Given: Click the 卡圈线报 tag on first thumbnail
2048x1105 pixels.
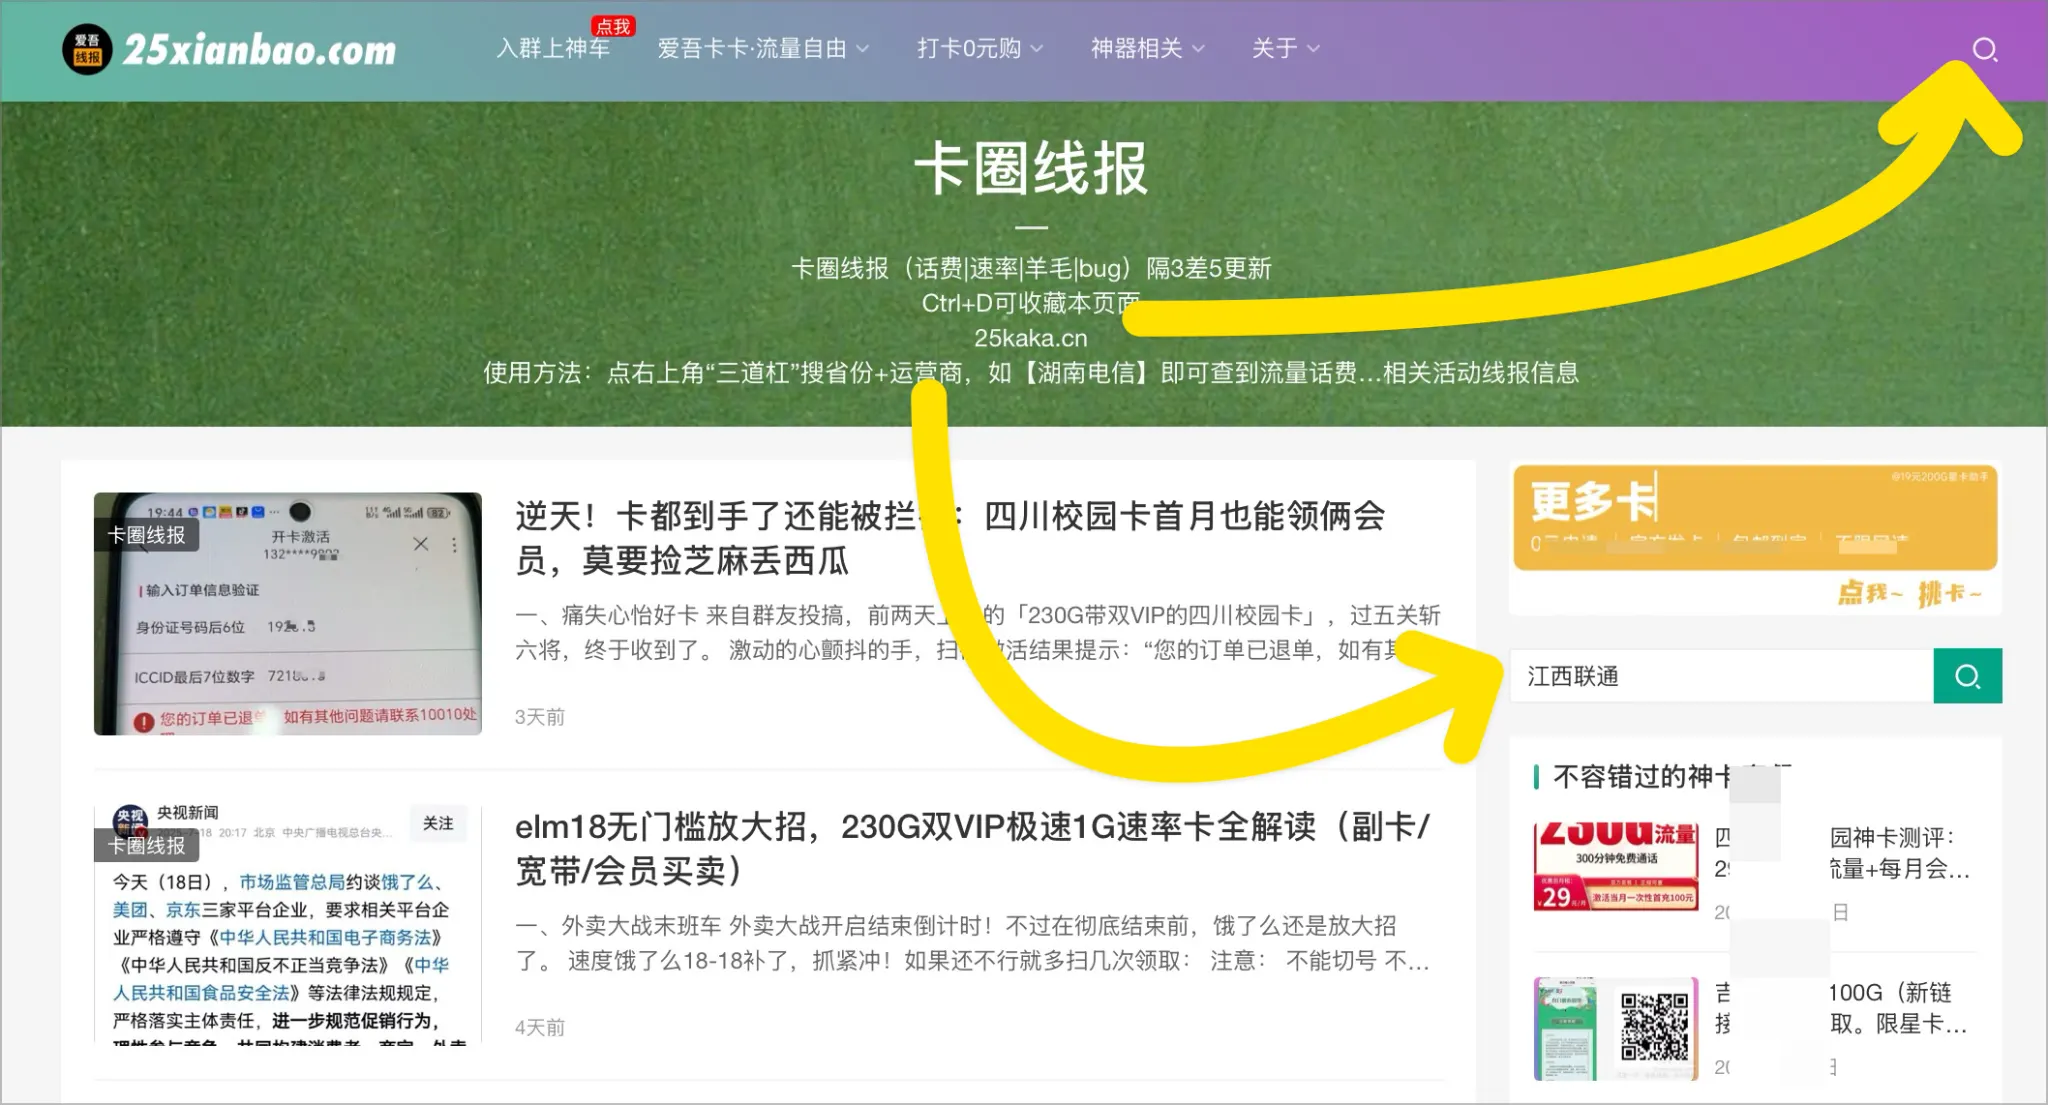Looking at the screenshot, I should tap(147, 535).
